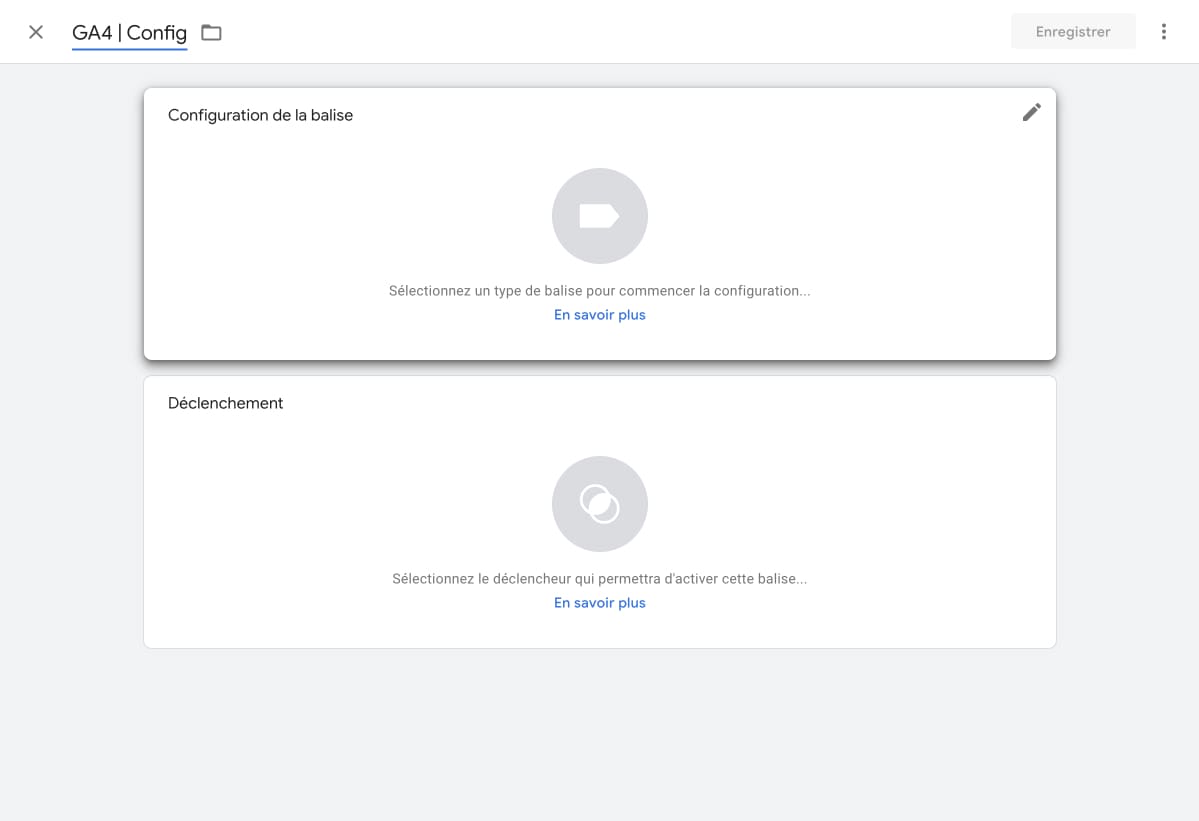Click the Déclenchement heading

[226, 403]
